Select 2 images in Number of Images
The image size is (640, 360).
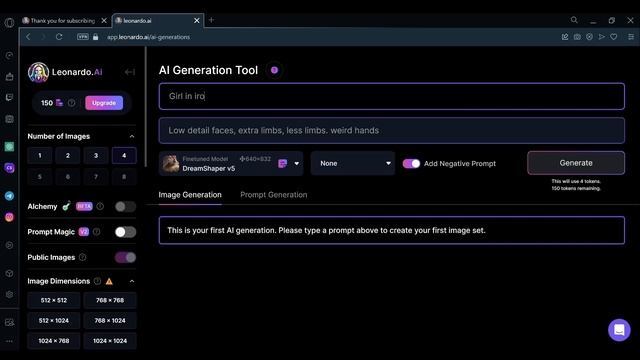(68, 156)
